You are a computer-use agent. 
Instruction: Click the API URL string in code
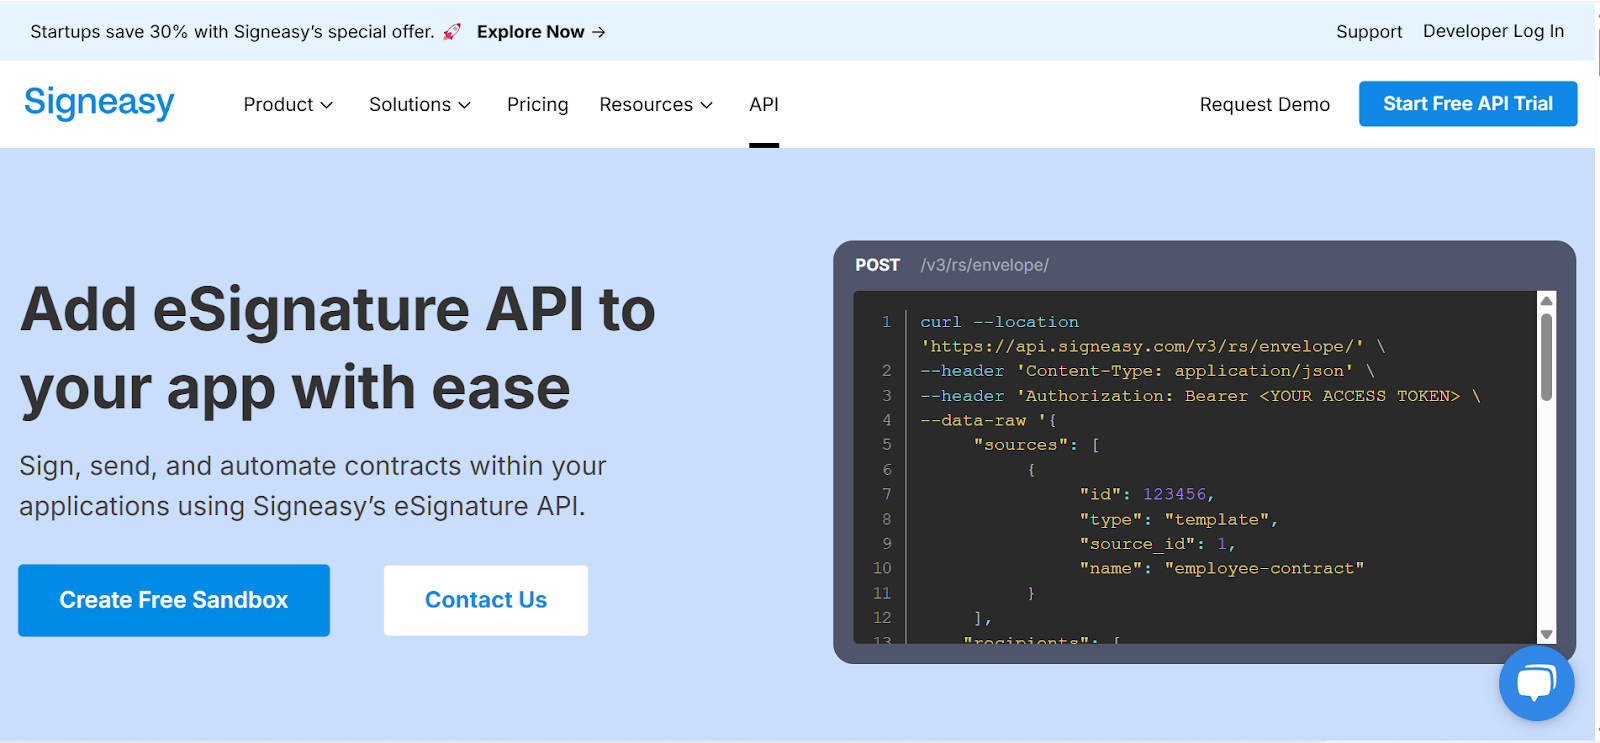click(x=1142, y=346)
